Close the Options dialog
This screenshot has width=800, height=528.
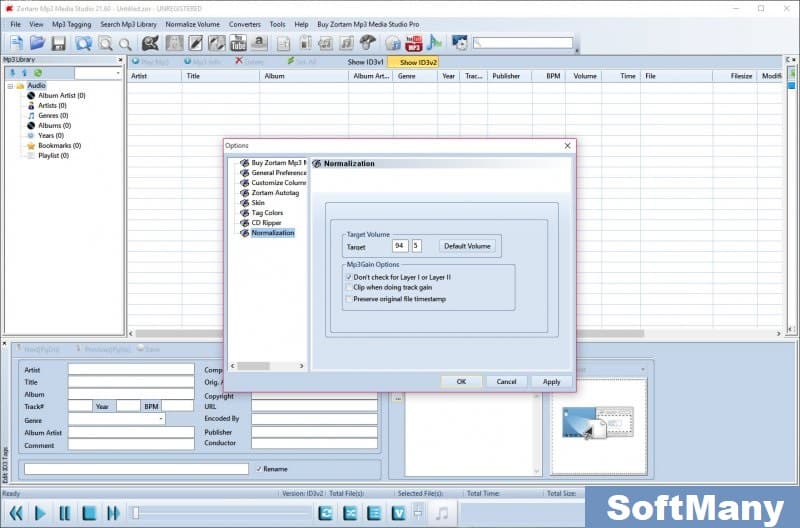coord(567,146)
